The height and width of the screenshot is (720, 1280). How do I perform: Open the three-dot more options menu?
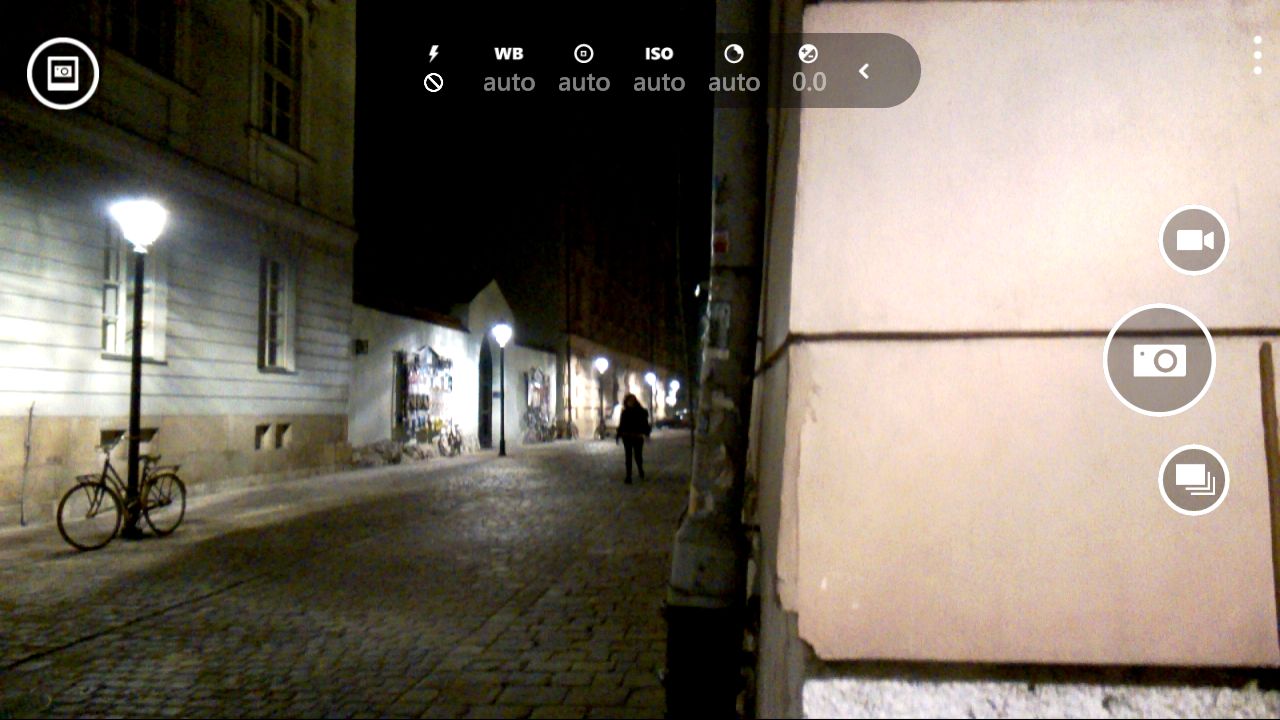(1257, 55)
